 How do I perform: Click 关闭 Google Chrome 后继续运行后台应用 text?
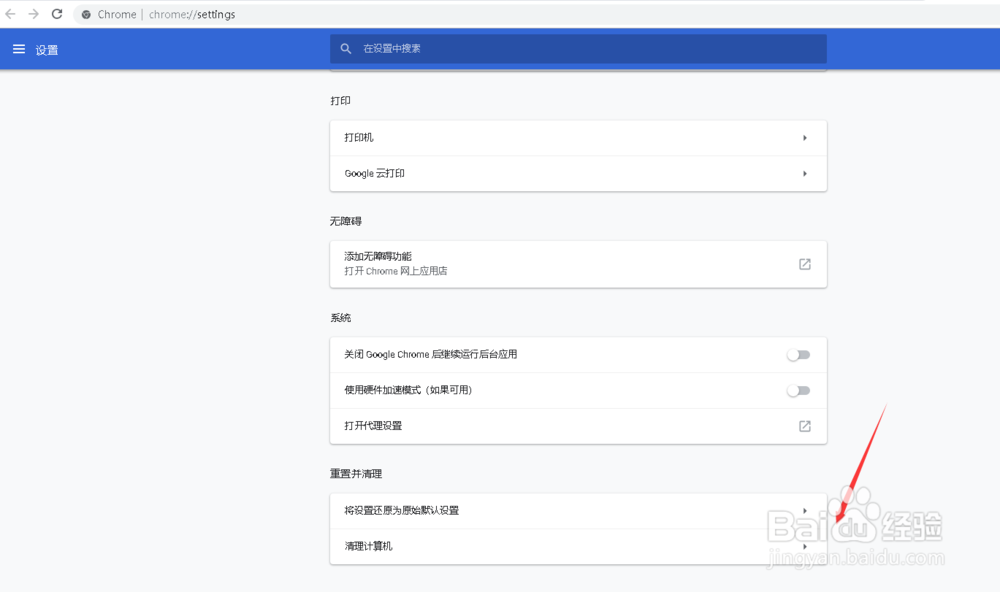[430, 354]
